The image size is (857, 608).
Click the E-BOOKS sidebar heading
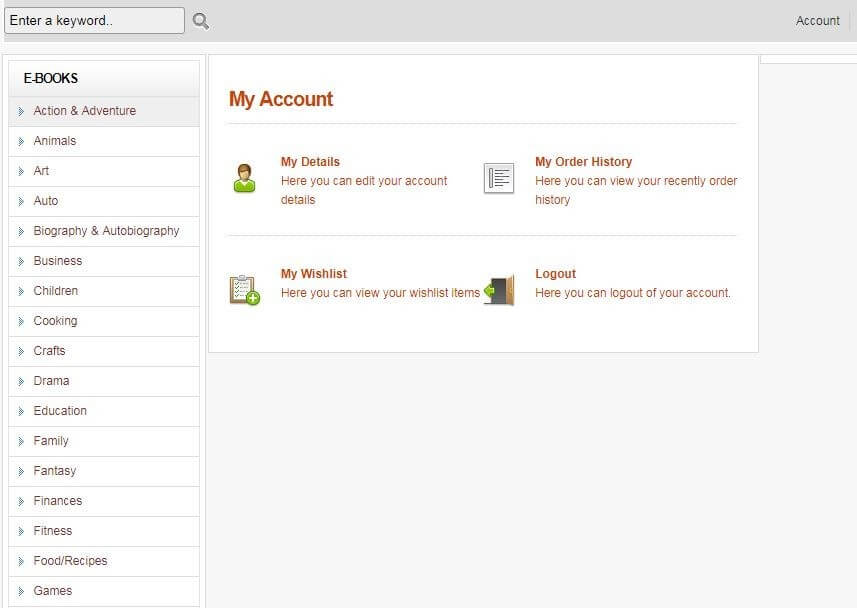(x=51, y=78)
